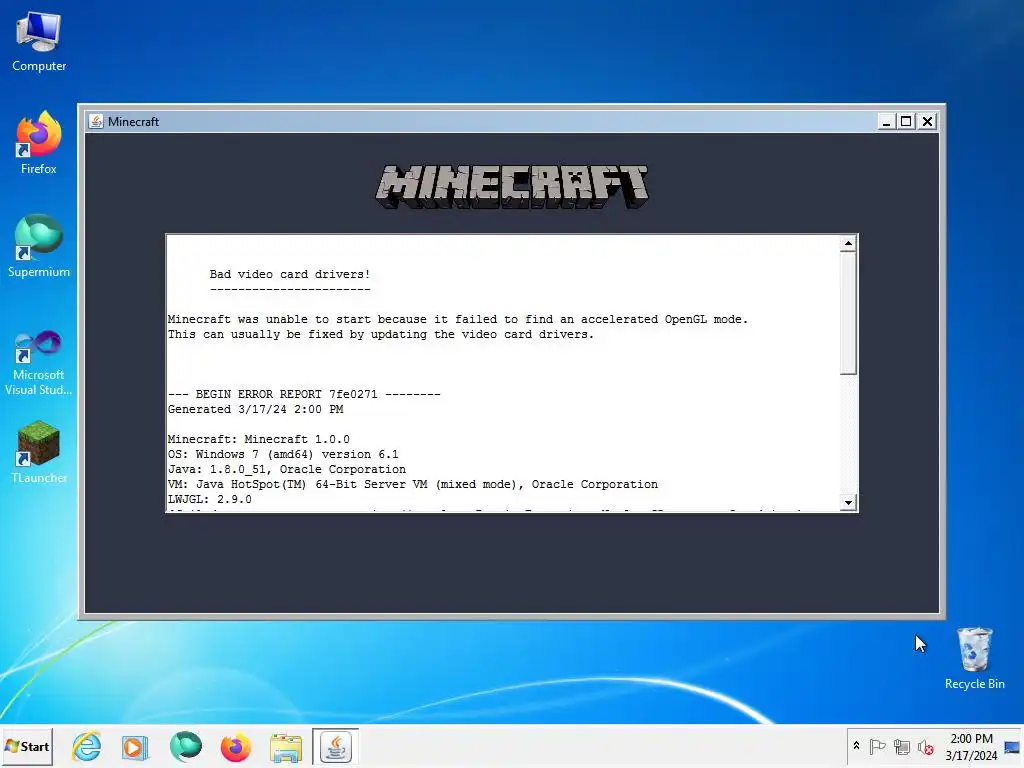
Task: Click 'BEGIN ERROR REPORT 7fe0271' line
Action: click(304, 394)
